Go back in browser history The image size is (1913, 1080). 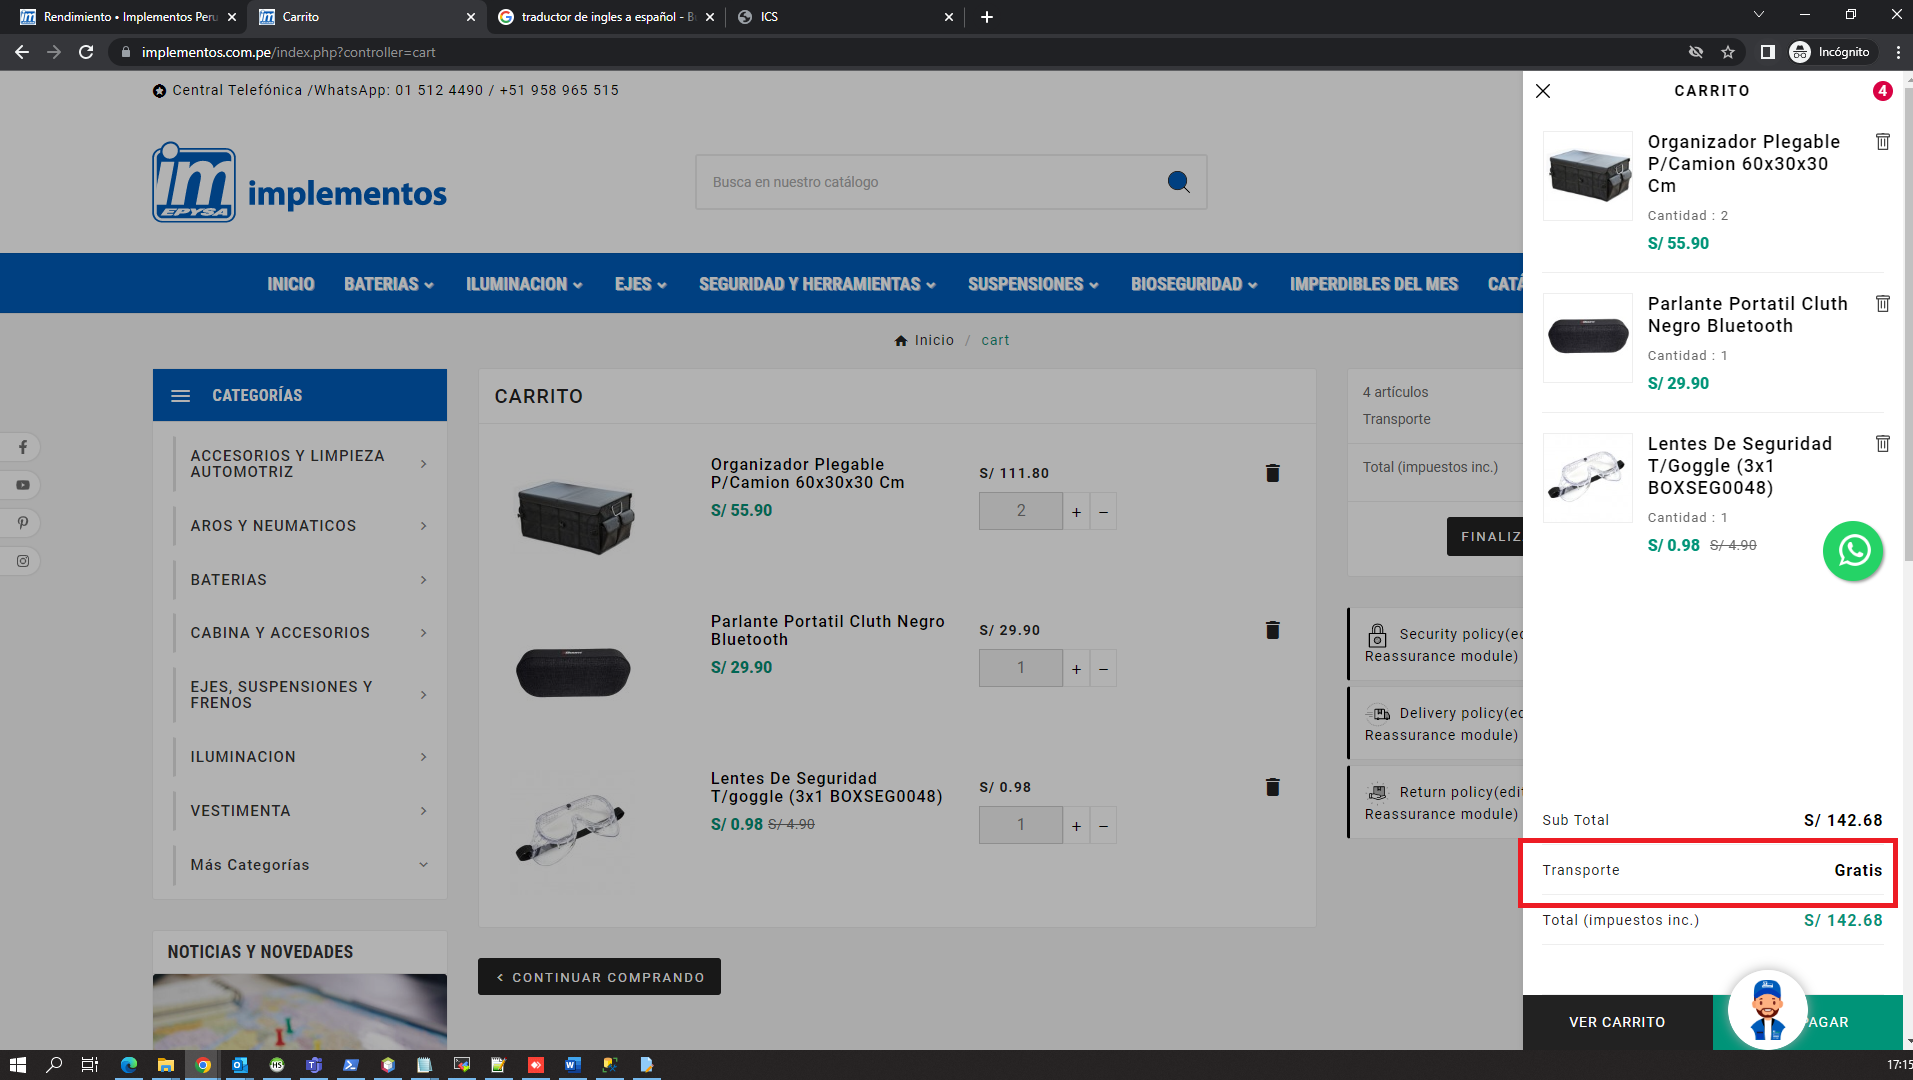click(22, 52)
